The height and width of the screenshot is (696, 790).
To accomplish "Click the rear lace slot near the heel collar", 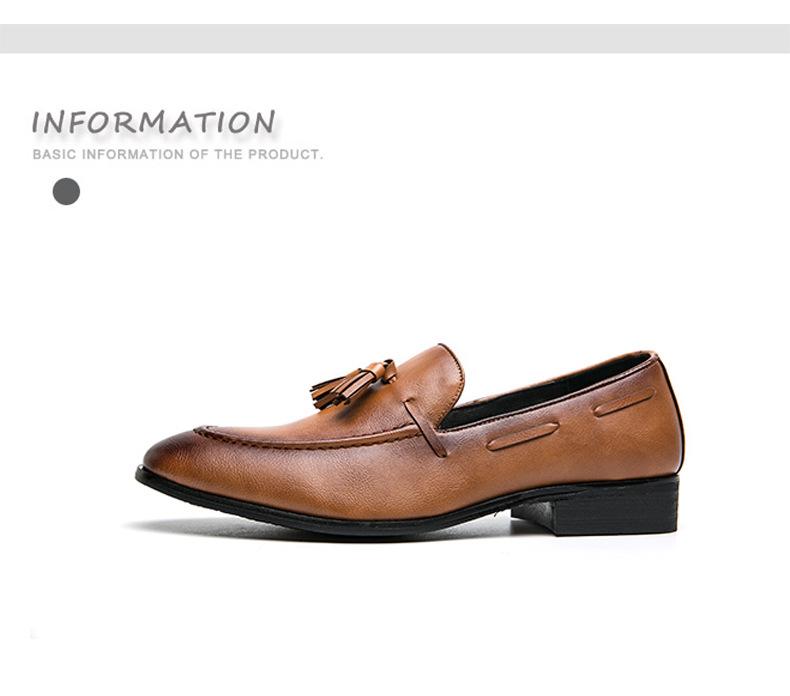I will coord(624,402).
